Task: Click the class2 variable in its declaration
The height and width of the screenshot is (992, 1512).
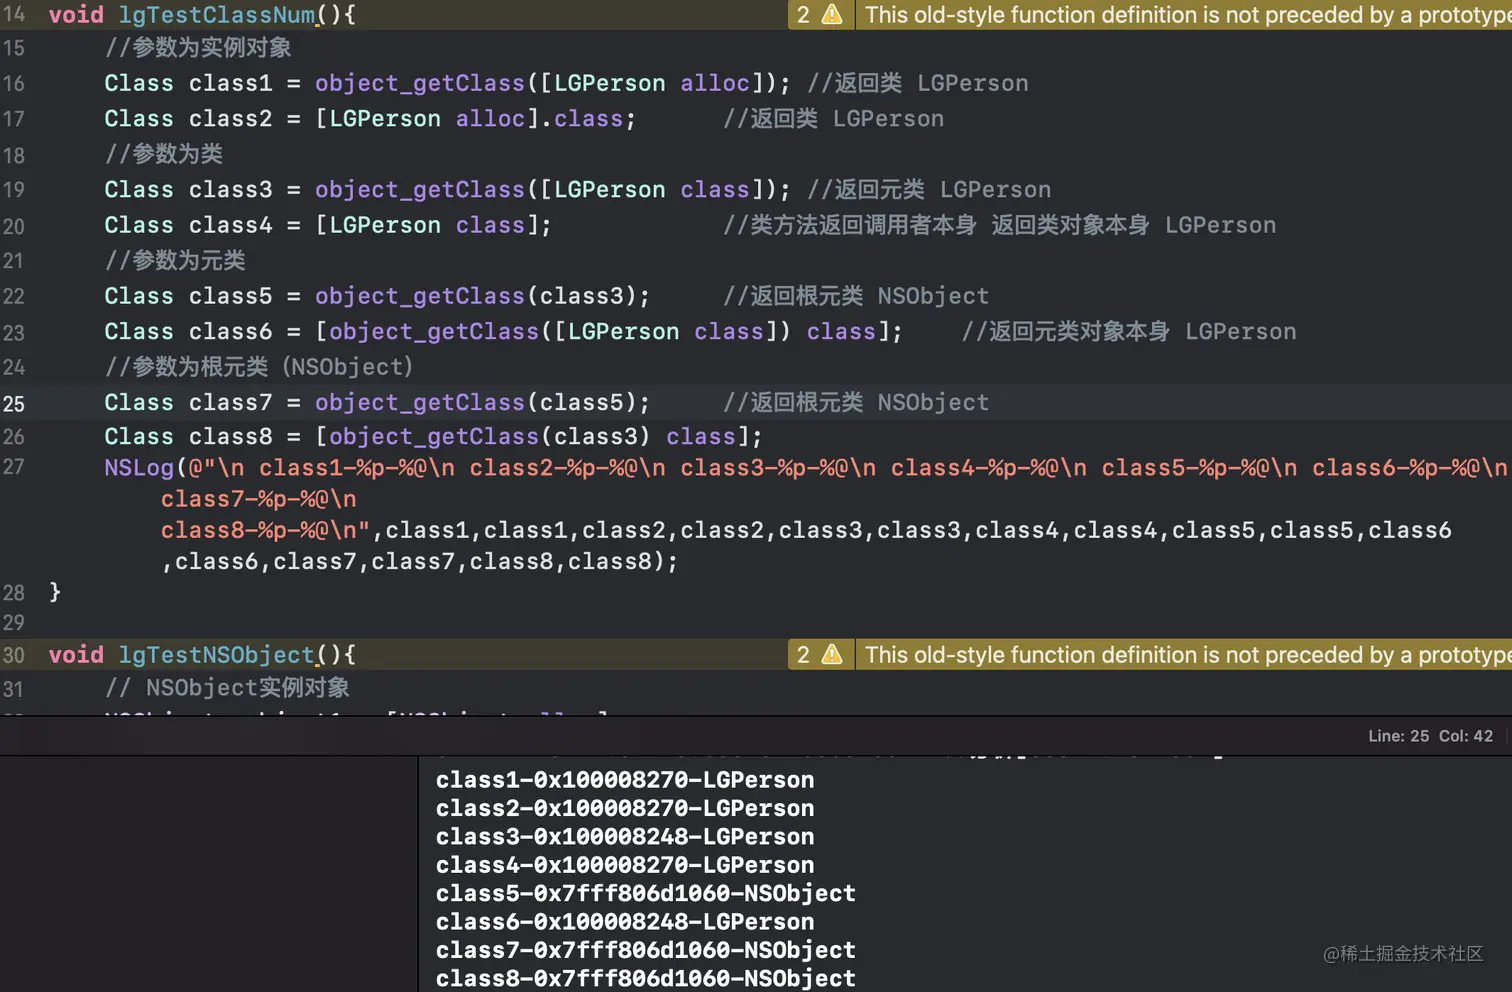Action: (230, 119)
